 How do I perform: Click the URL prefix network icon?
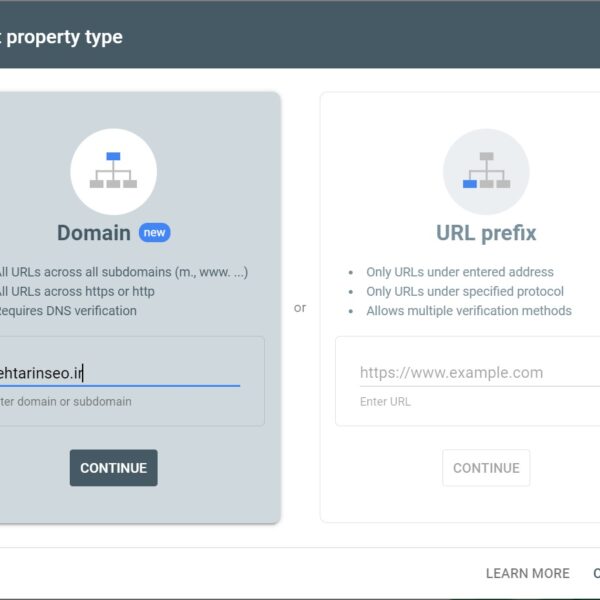coord(486,171)
